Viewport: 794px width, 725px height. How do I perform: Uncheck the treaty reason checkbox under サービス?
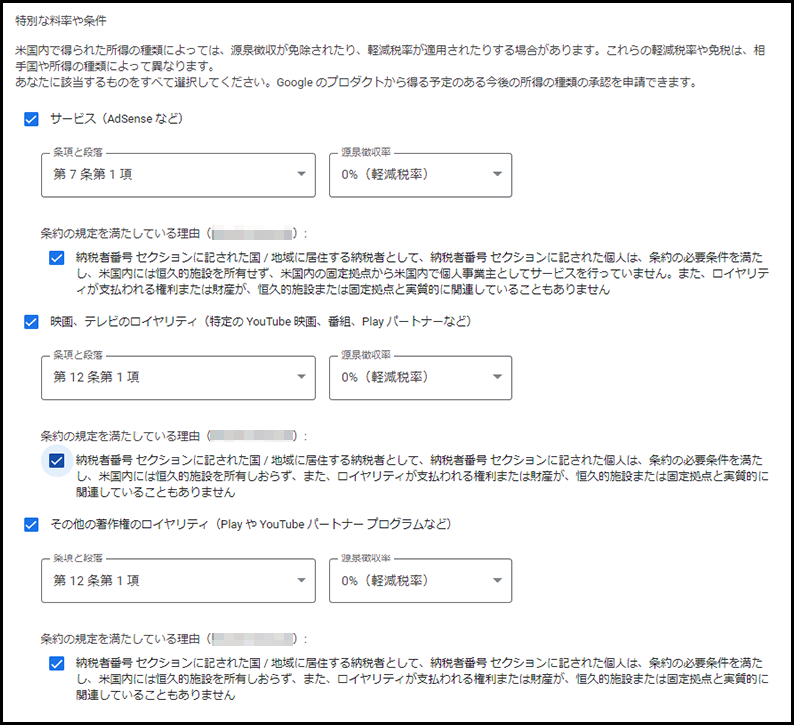click(56, 257)
